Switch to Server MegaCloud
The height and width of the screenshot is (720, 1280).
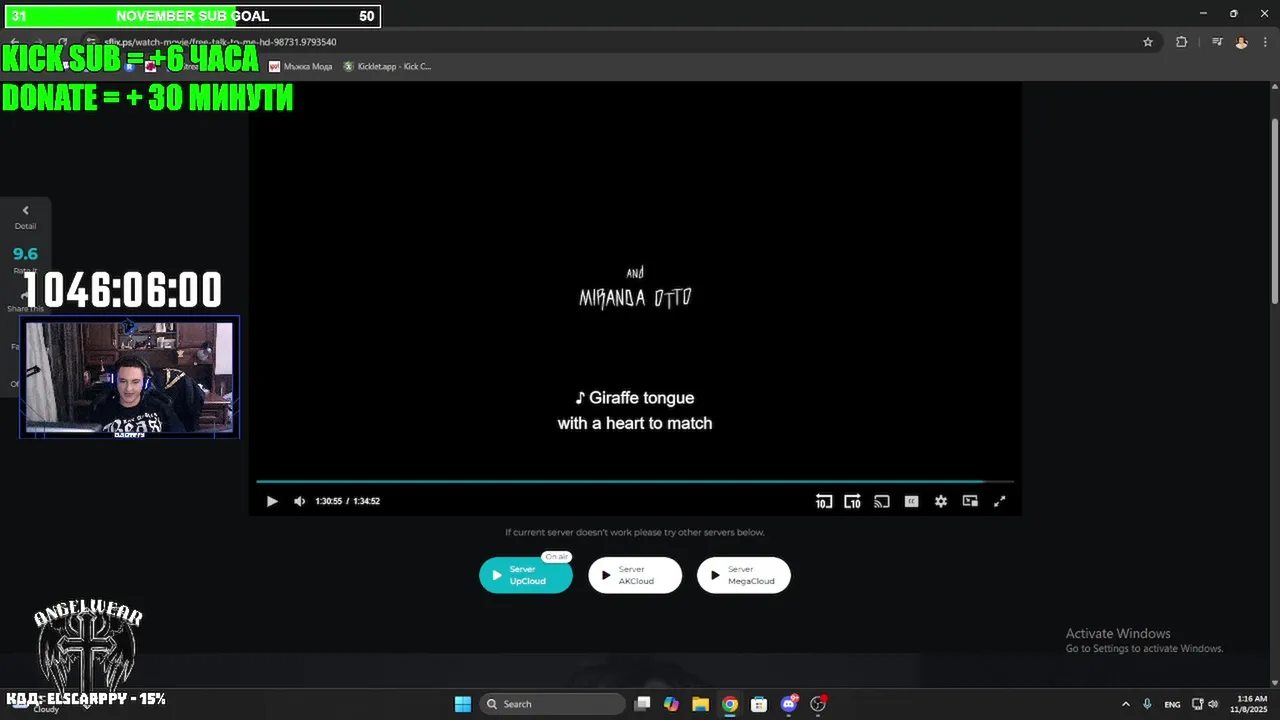[744, 575]
